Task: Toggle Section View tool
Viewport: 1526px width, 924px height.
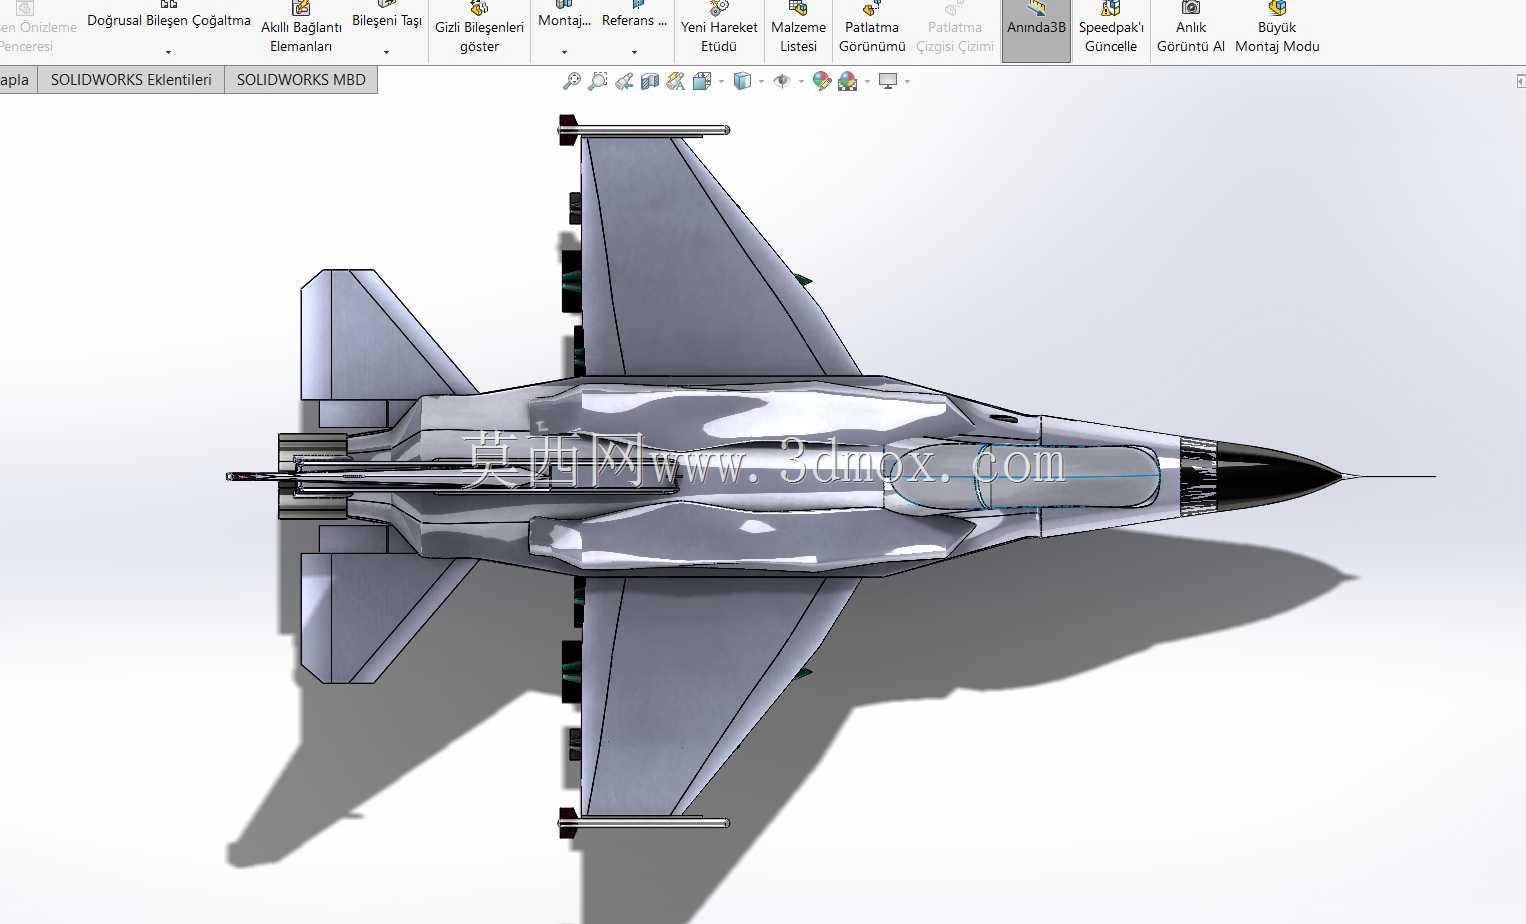Action: point(650,81)
